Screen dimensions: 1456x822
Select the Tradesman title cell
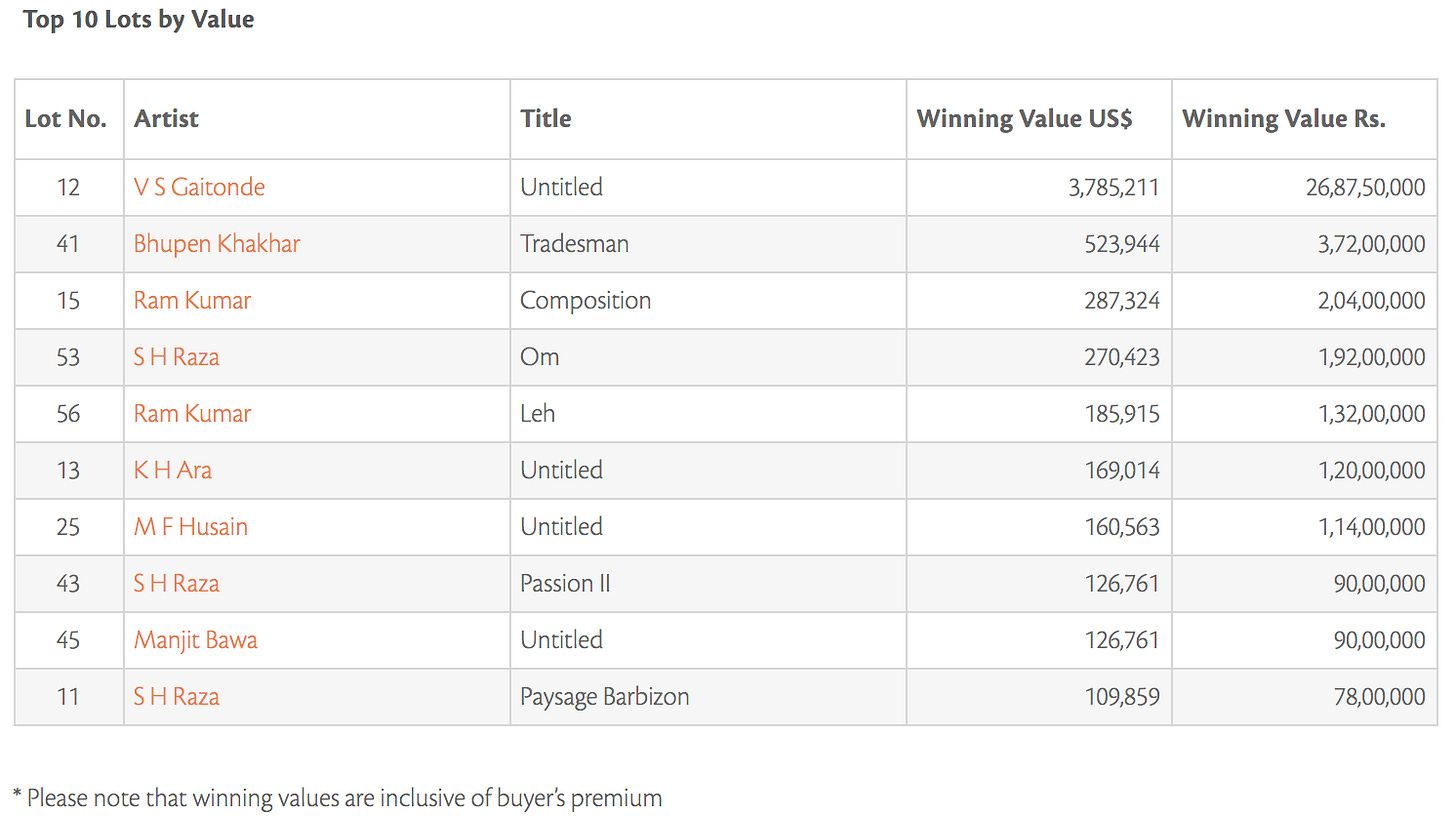708,244
